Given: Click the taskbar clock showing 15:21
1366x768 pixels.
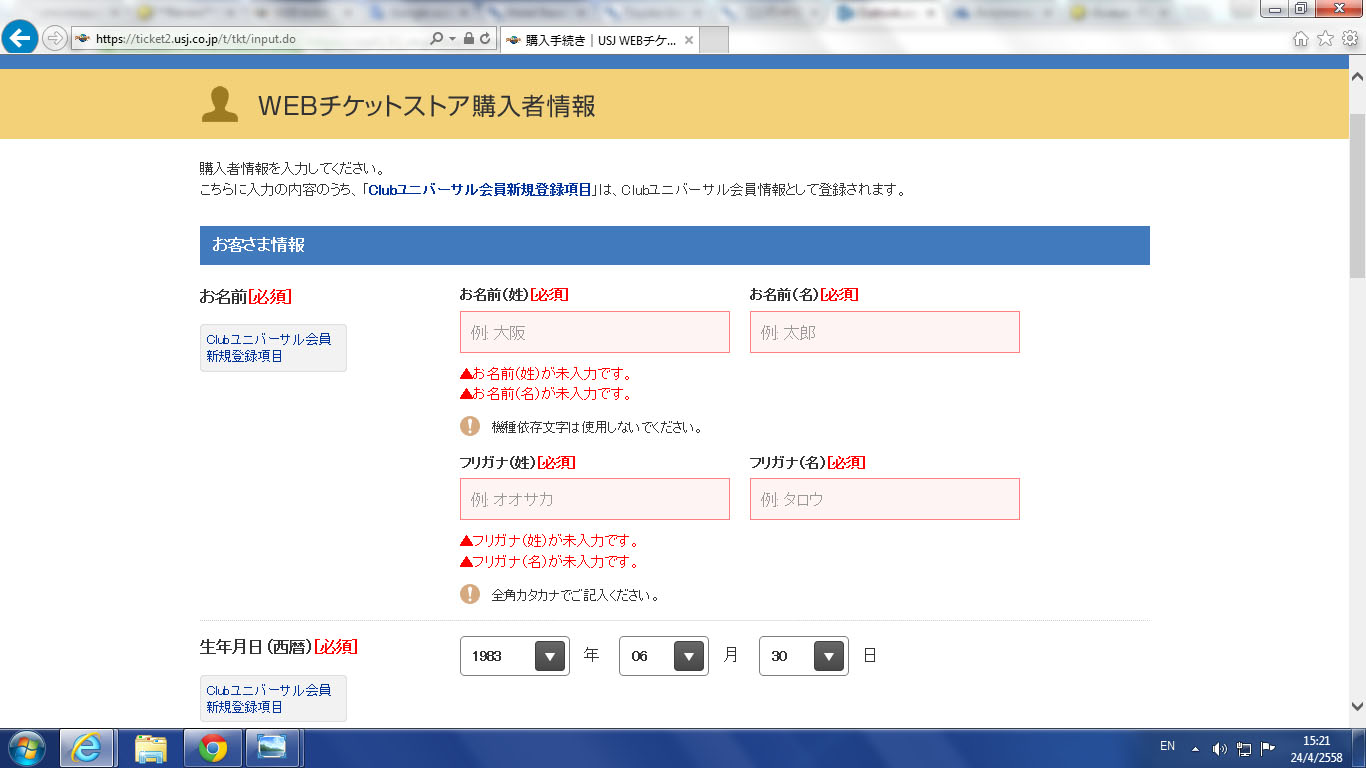Looking at the screenshot, I should pos(1316,749).
